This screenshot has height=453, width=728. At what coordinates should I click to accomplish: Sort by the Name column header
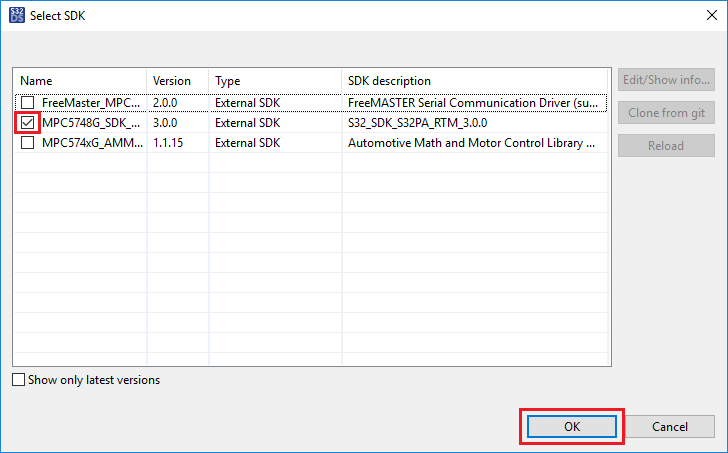[x=80, y=80]
